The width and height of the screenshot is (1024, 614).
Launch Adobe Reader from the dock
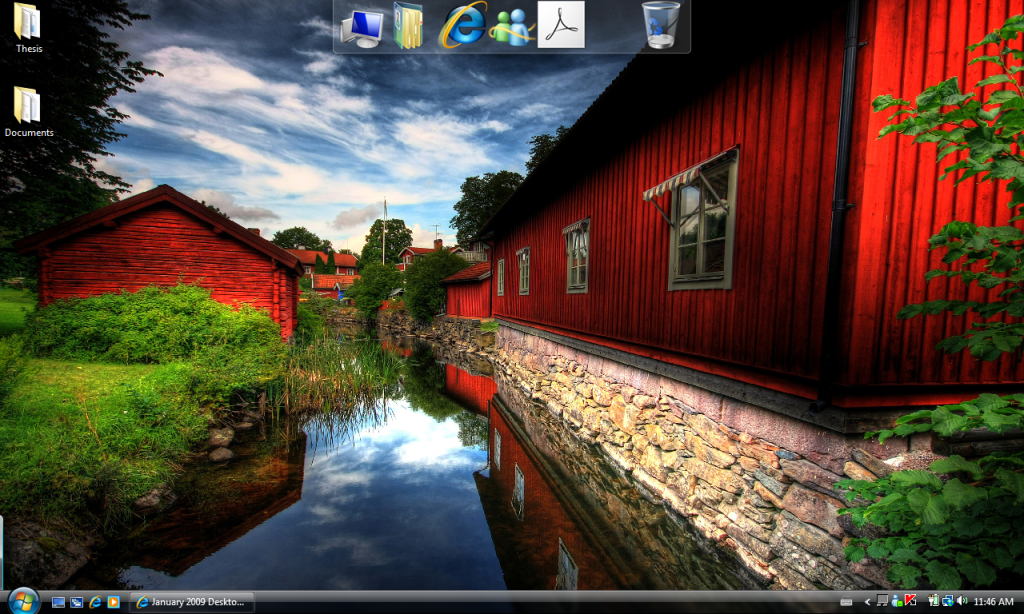point(560,25)
